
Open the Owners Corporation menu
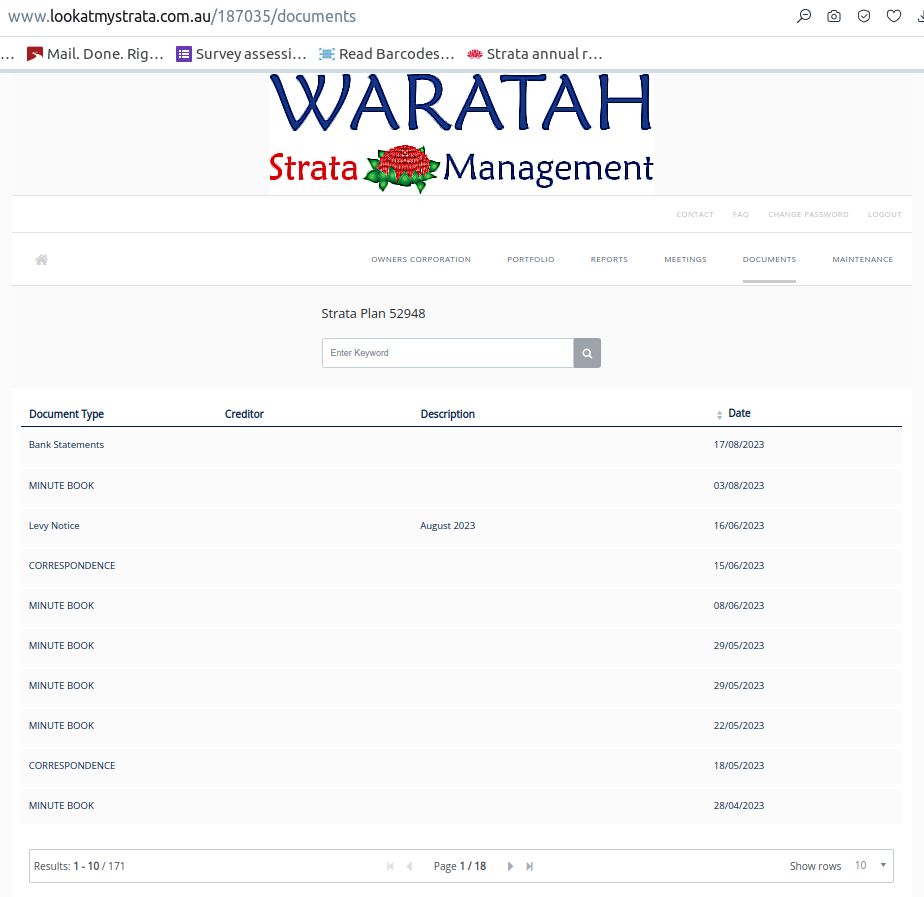pyautogui.click(x=421, y=259)
